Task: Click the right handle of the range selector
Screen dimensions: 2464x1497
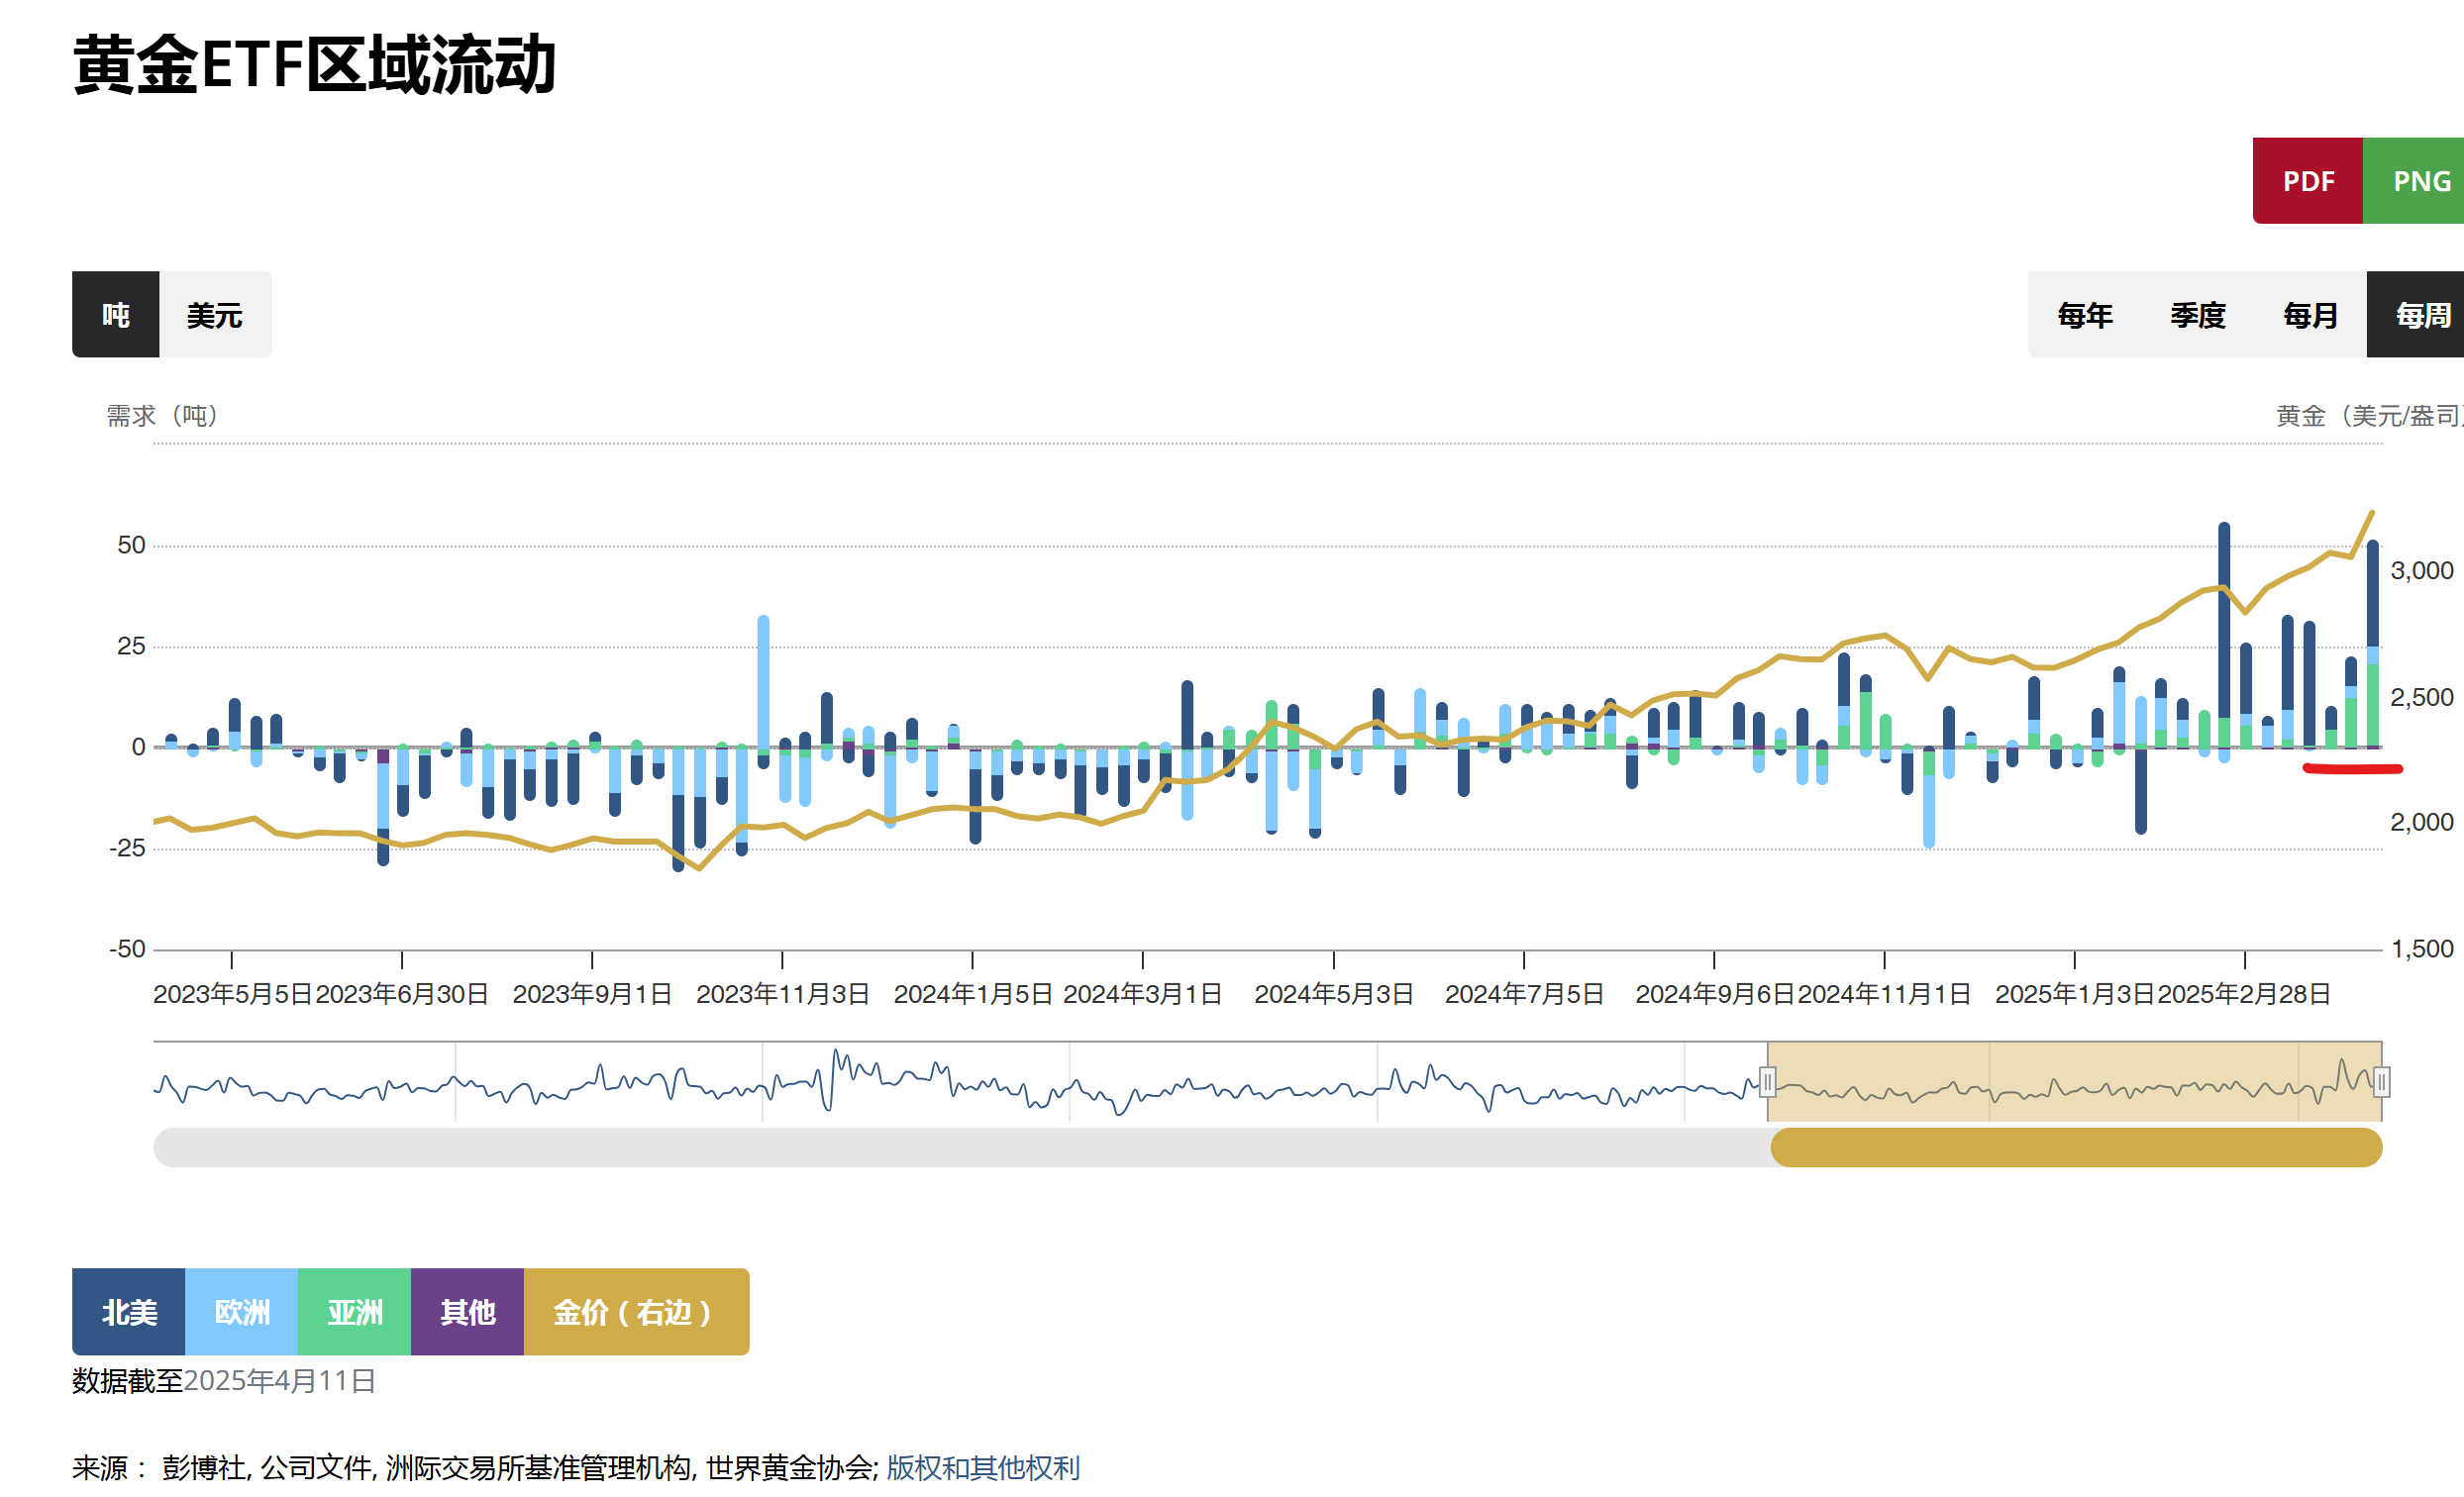Action: coord(2381,1081)
